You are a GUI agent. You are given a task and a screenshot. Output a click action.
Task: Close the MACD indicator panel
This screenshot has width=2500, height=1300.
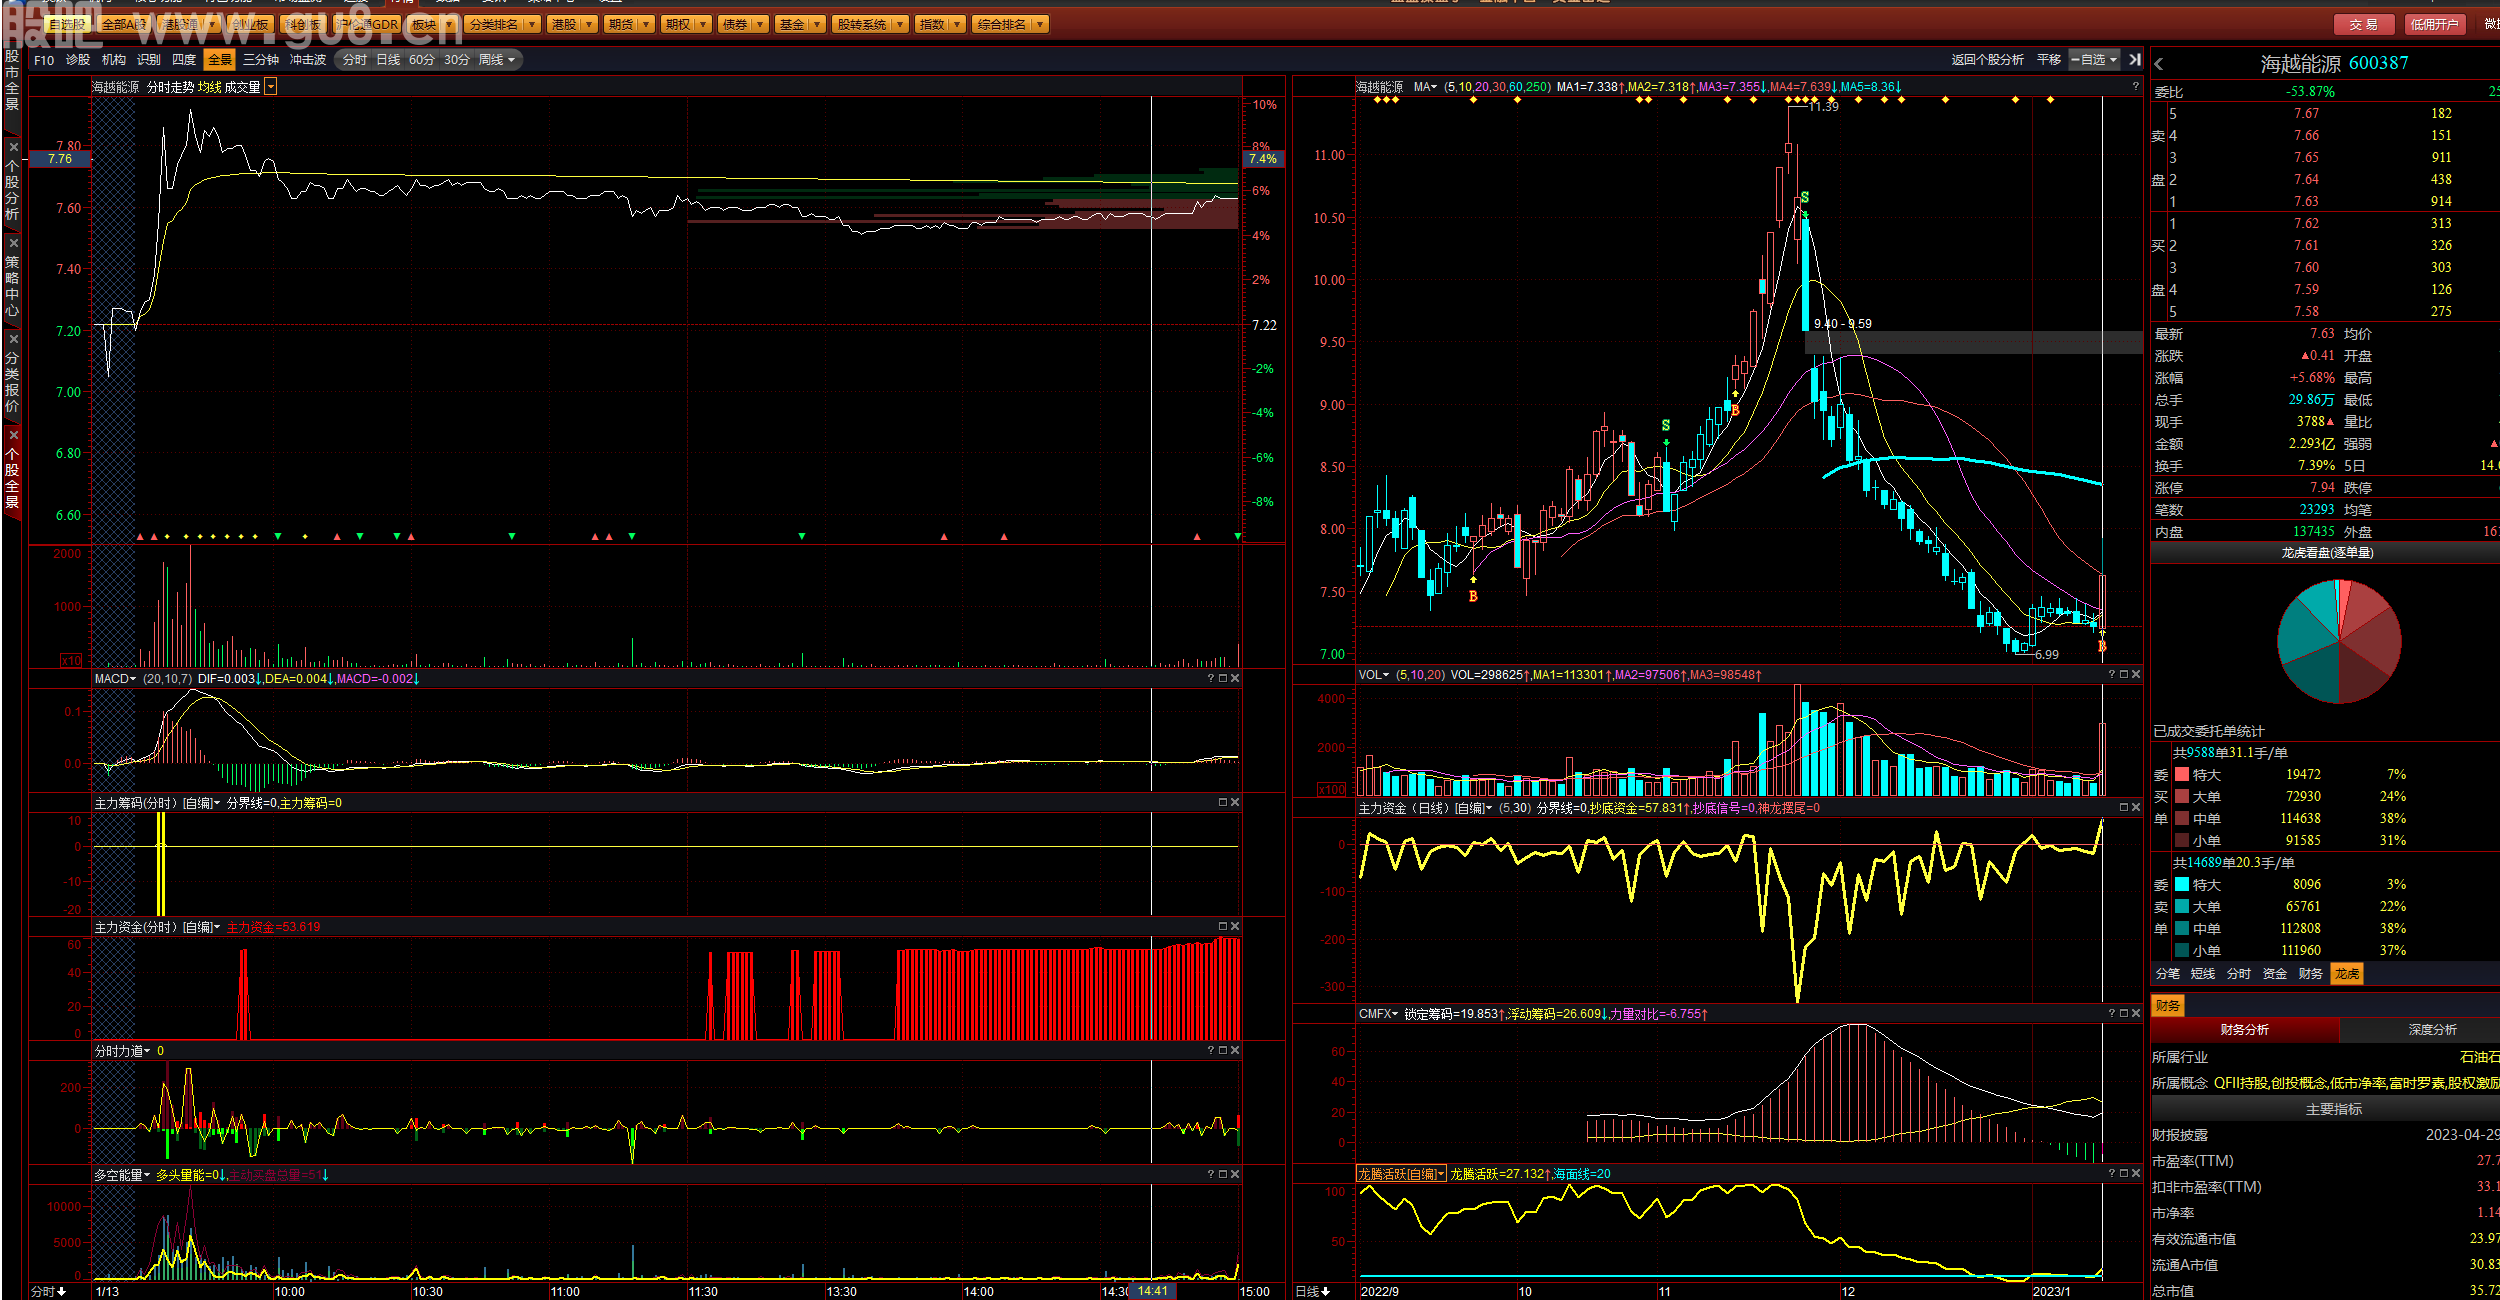pos(1235,678)
